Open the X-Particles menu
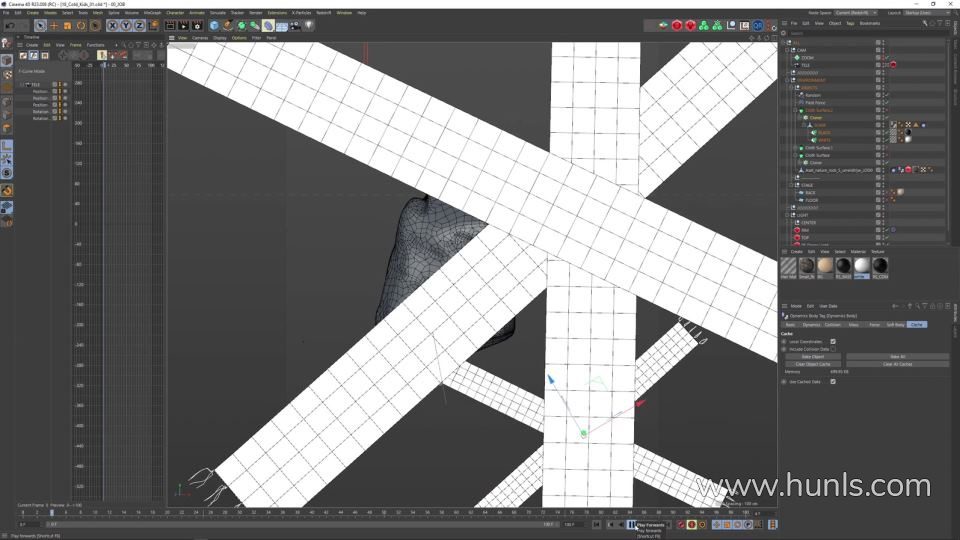The height and width of the screenshot is (540, 960). pyautogui.click(x=301, y=12)
